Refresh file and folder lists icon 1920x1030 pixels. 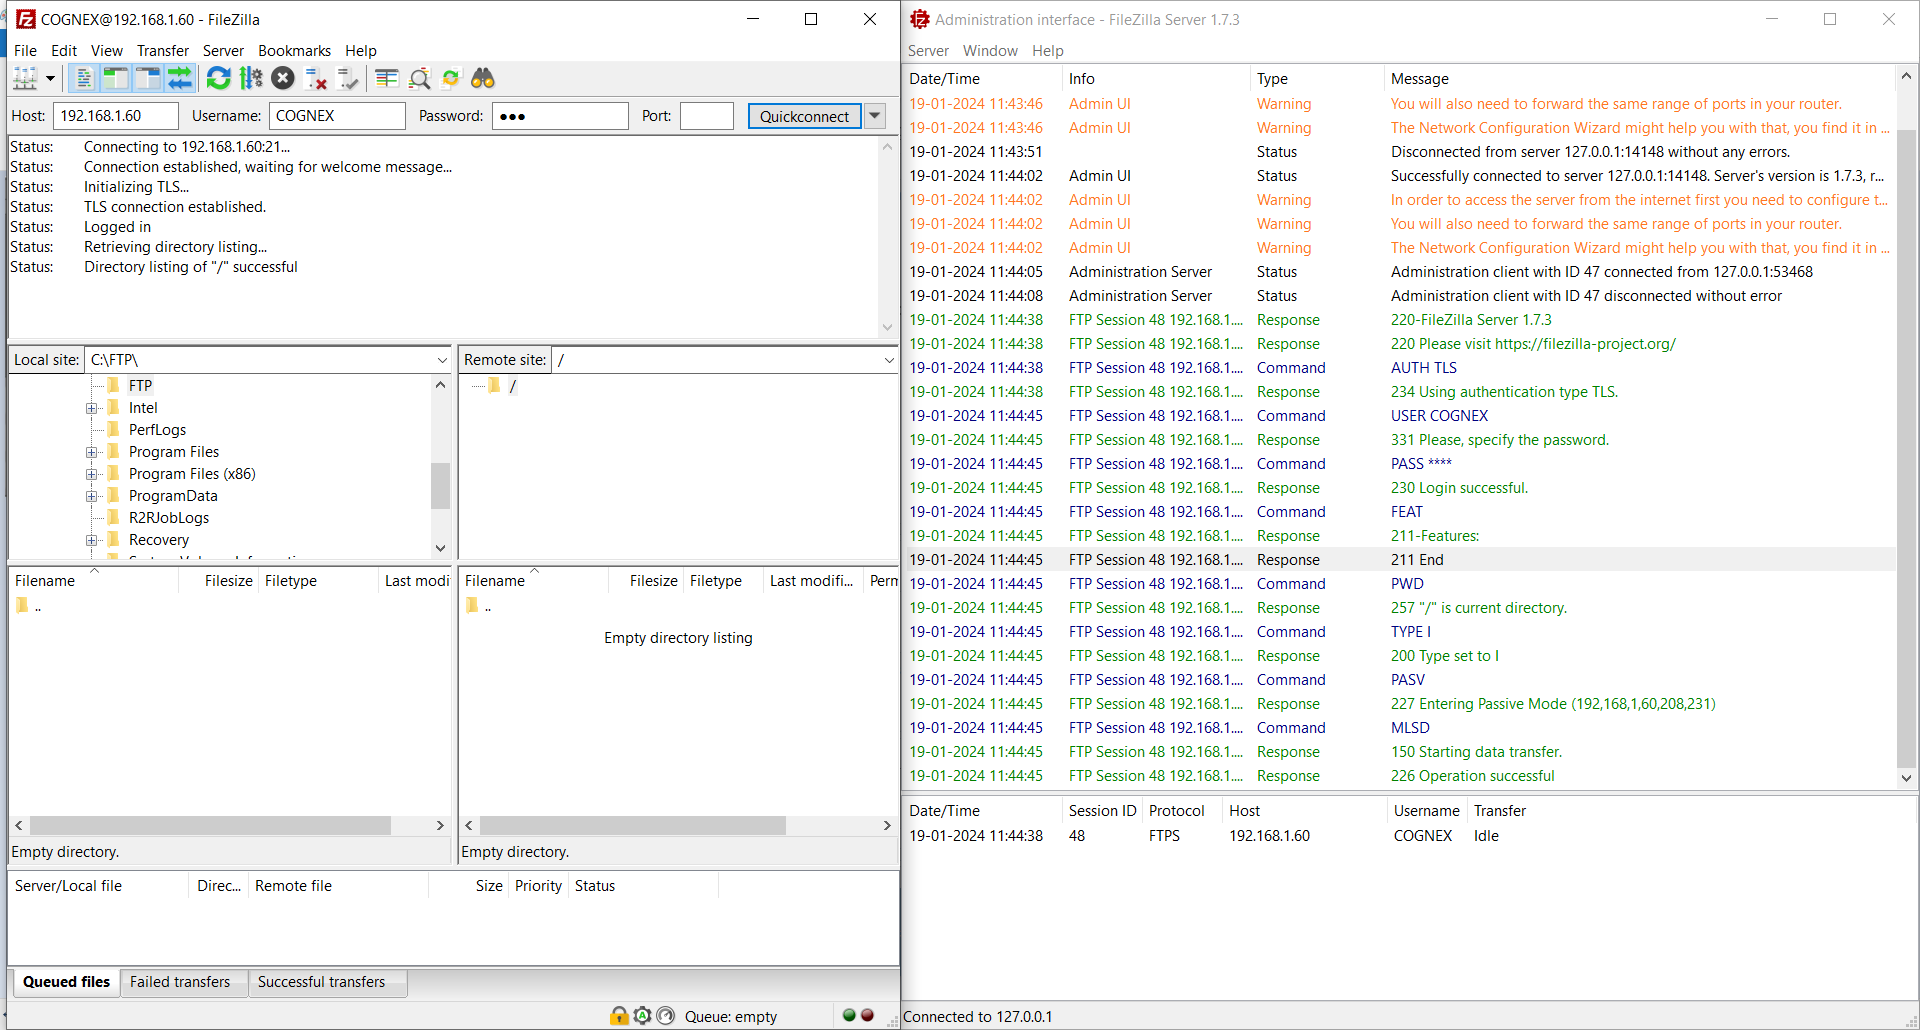pyautogui.click(x=218, y=78)
